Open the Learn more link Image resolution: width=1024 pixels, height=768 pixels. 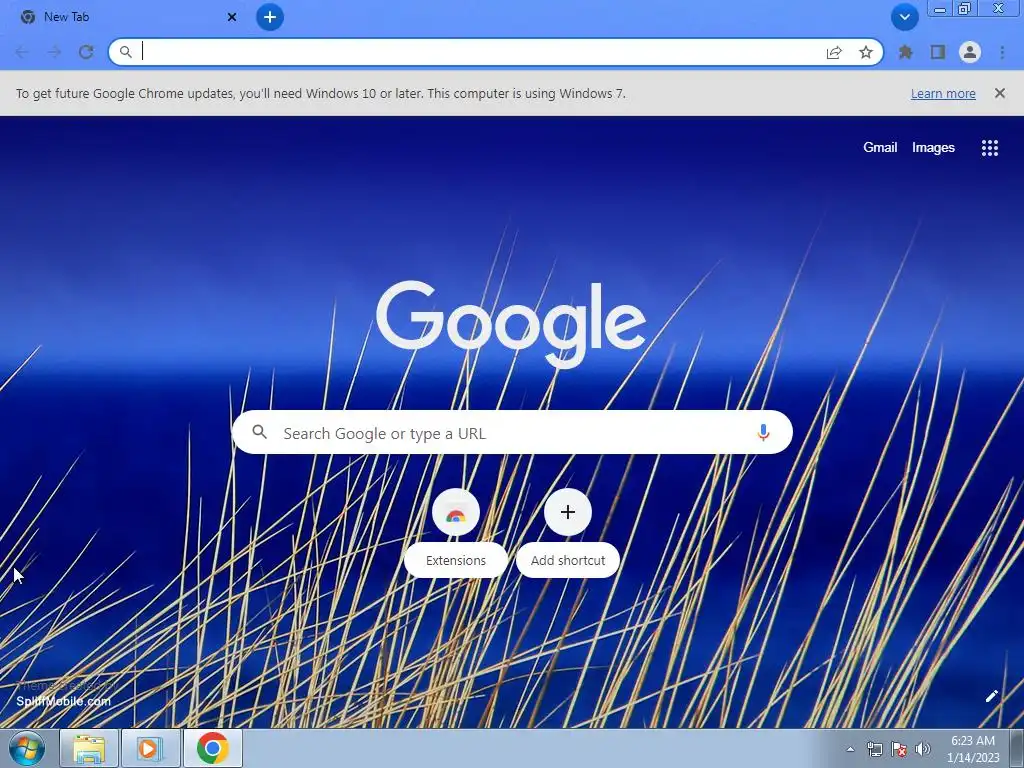click(943, 93)
